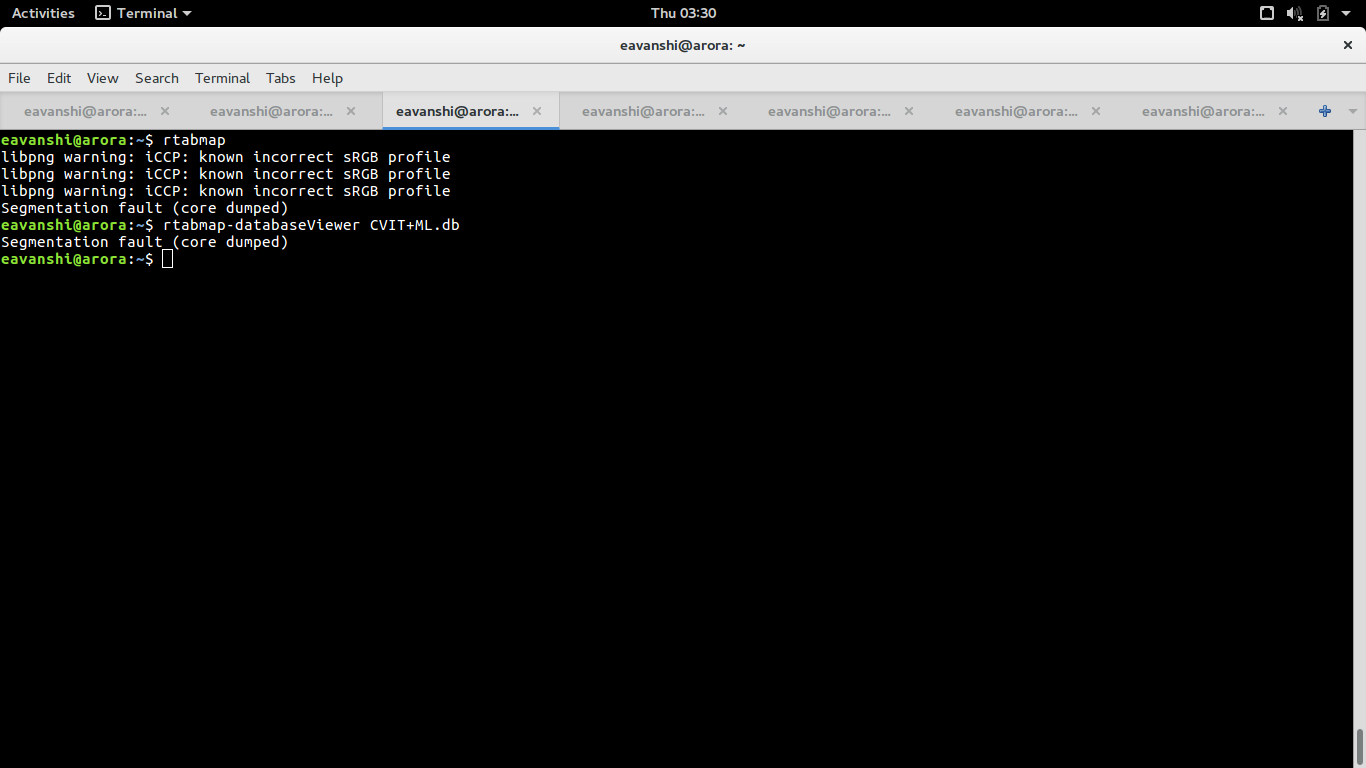Switch to the second terminal tab

coord(271,111)
